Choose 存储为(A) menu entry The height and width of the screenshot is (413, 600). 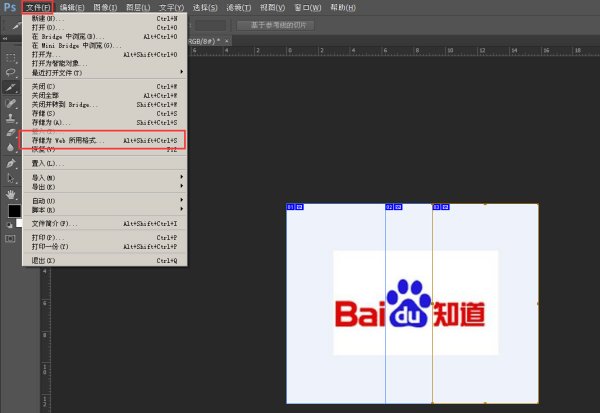(104, 123)
